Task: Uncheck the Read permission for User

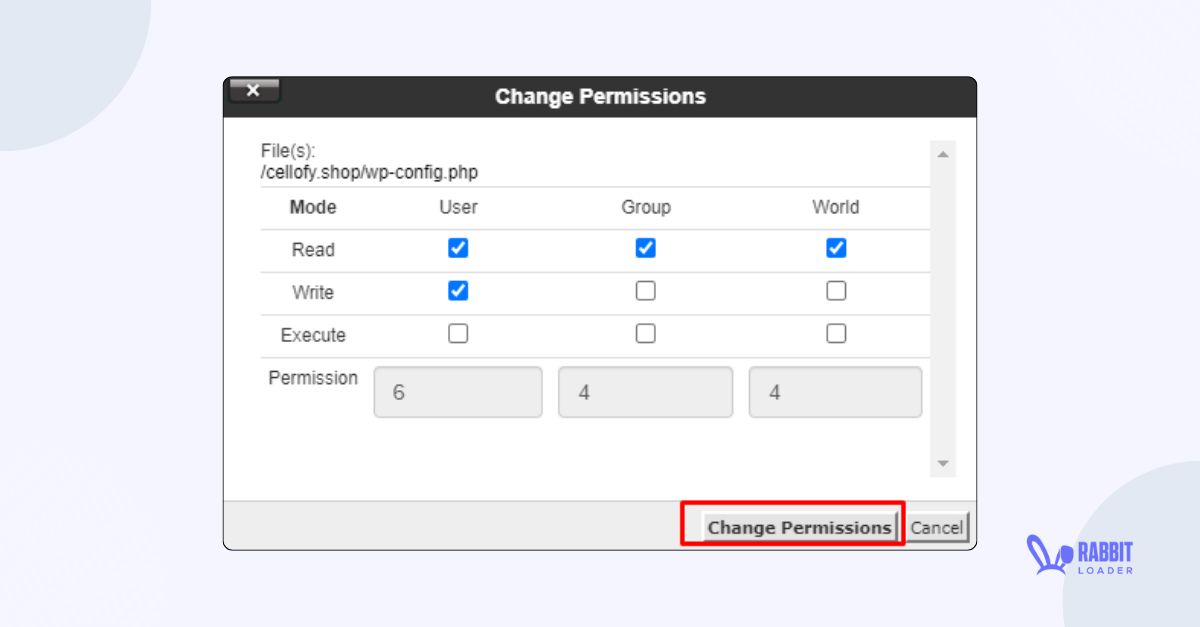Action: coord(457,248)
